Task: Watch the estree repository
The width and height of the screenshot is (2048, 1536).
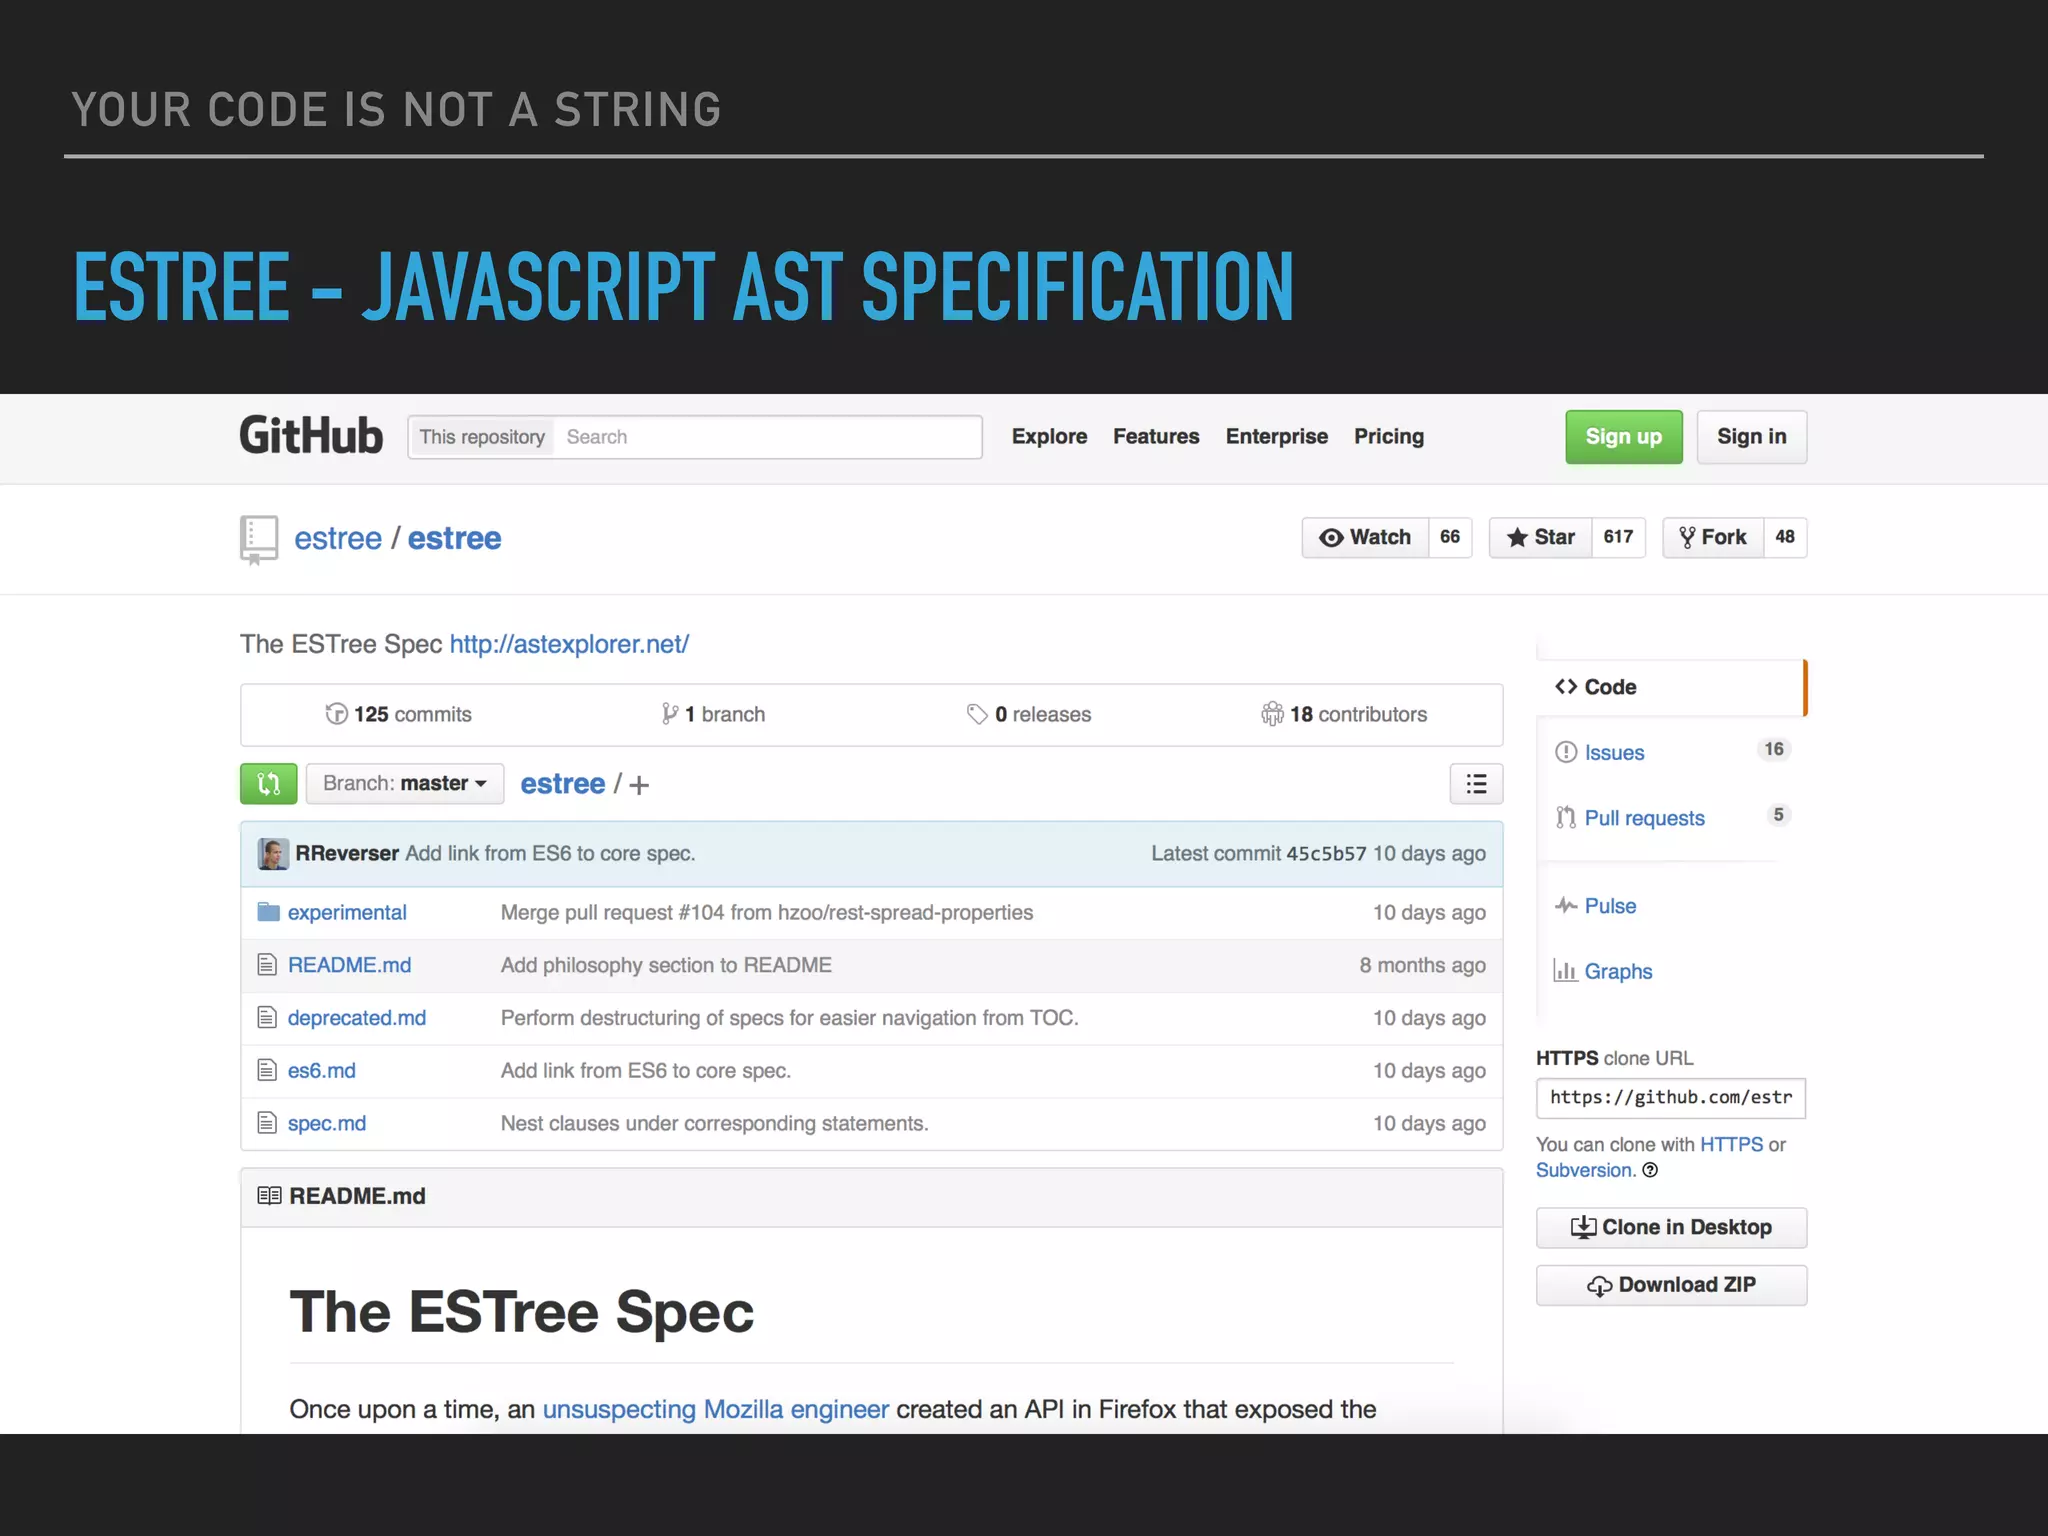Action: coord(1365,538)
